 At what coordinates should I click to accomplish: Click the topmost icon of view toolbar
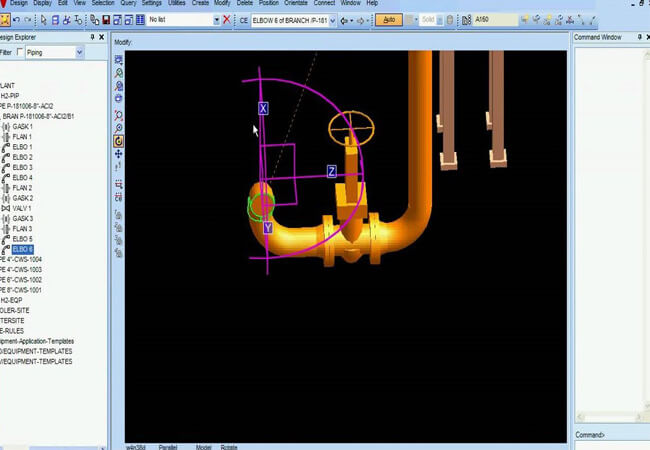pos(119,60)
